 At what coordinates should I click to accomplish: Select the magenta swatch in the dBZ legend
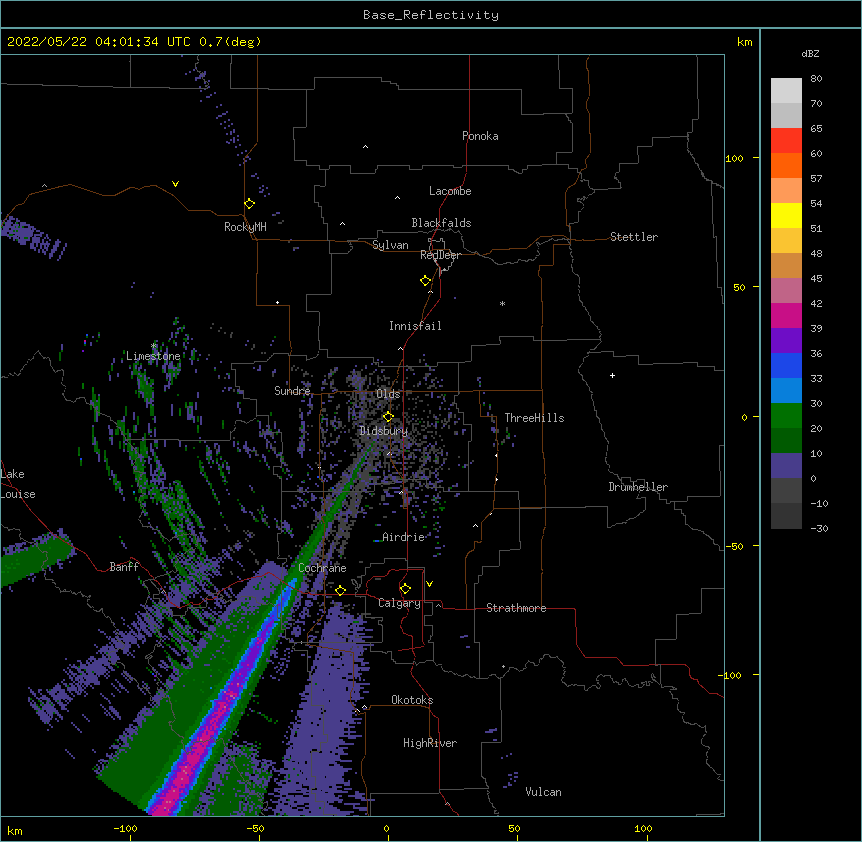[786, 315]
